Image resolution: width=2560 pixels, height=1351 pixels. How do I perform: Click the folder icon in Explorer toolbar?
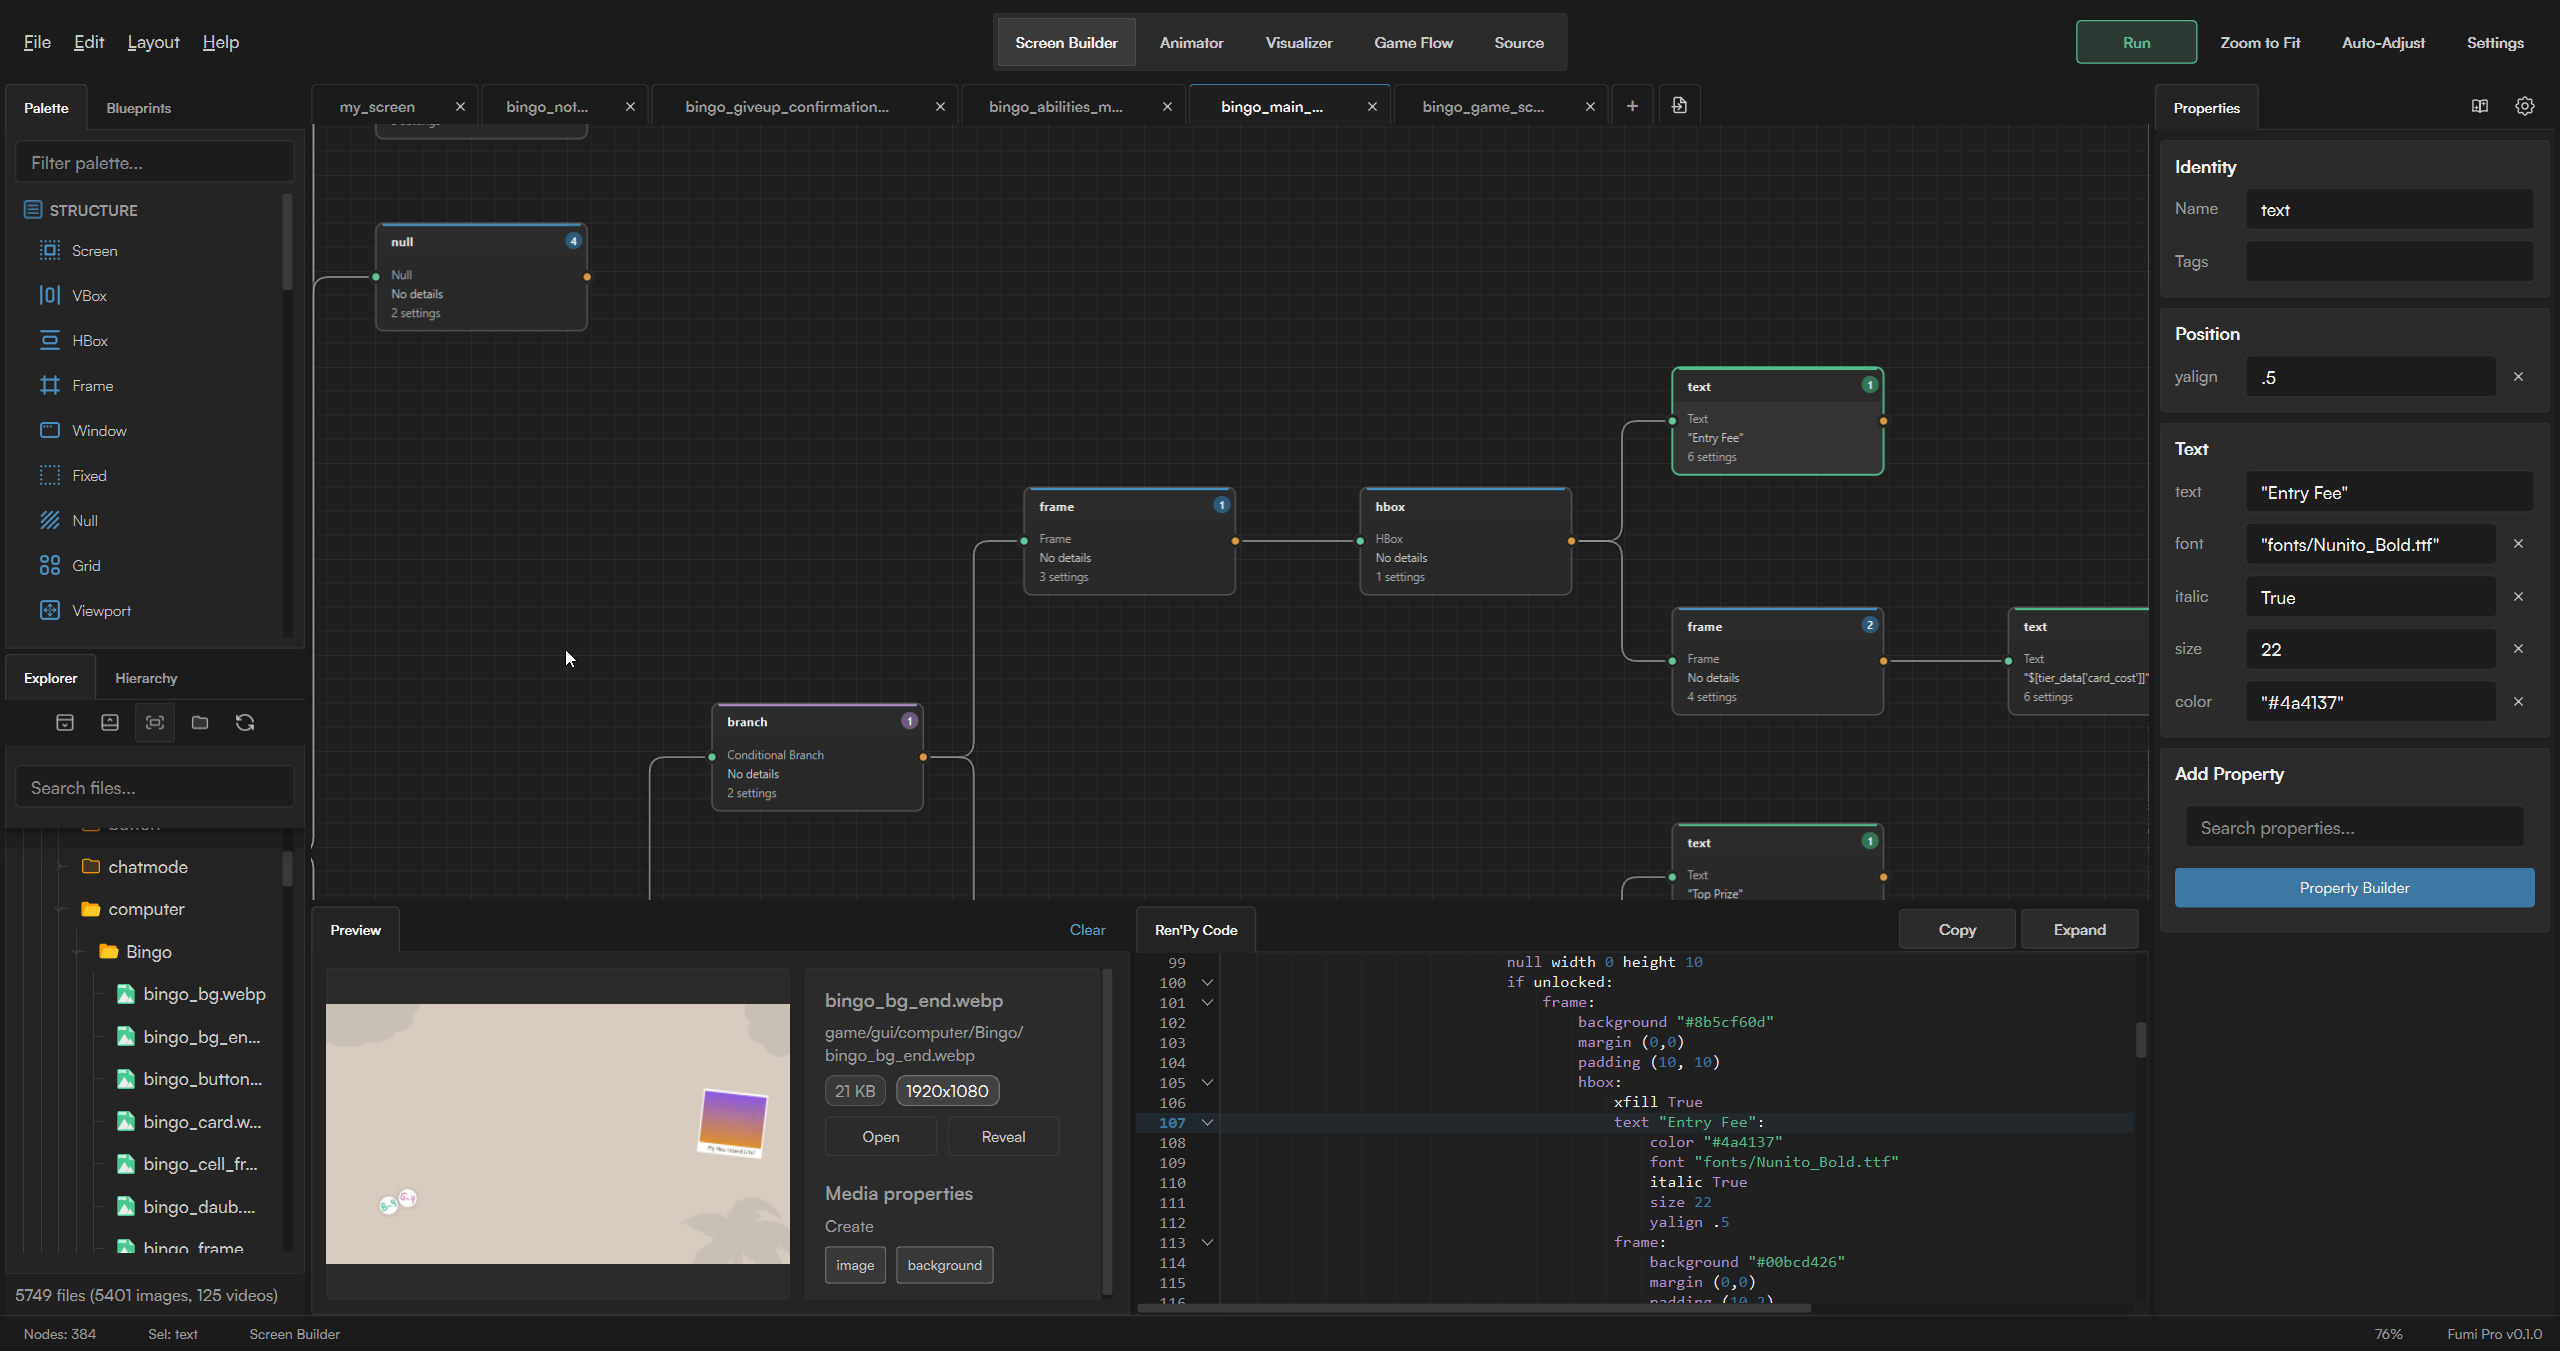pos(200,722)
